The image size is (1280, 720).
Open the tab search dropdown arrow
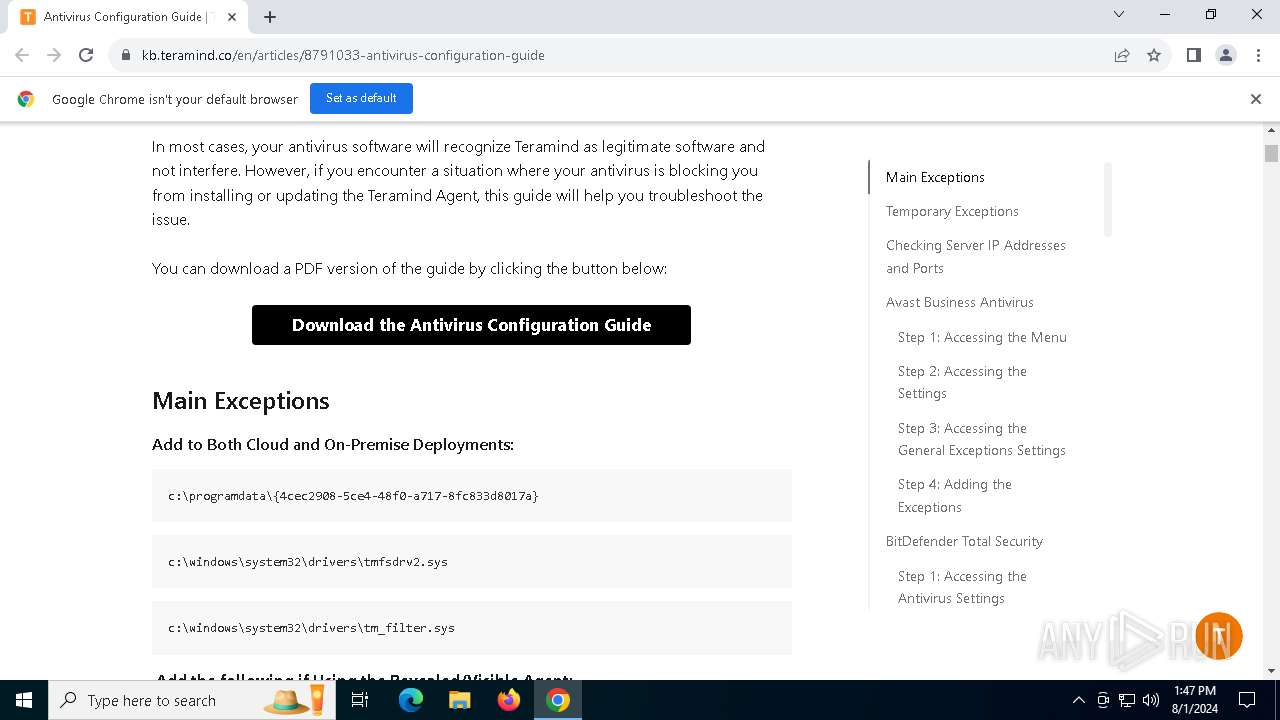click(x=1119, y=15)
